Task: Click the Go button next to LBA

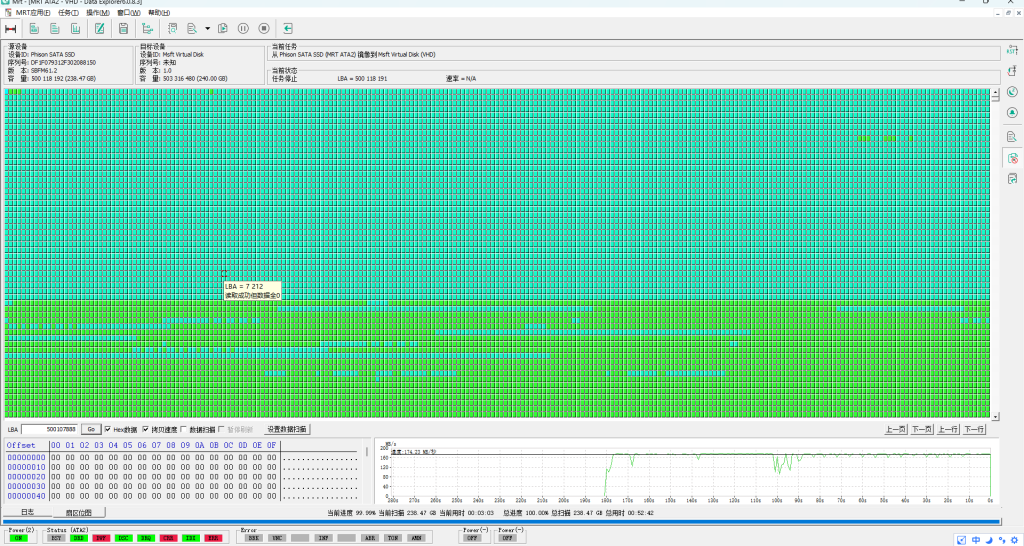Action: pos(91,429)
